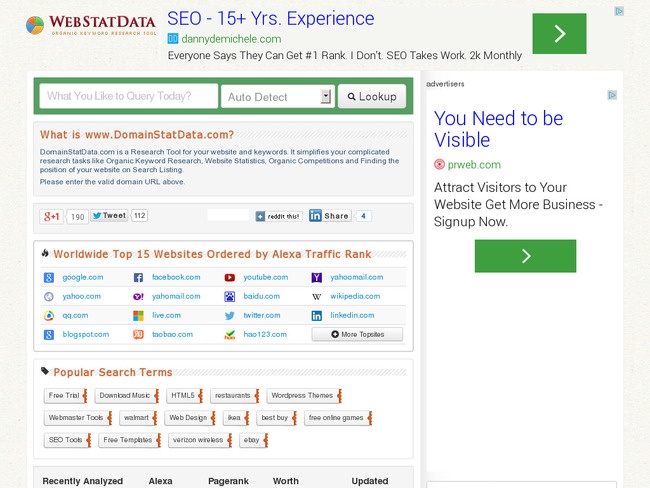Viewport: 650px width, 488px height.
Task: Click the Wikipedia W favicon
Action: point(317,296)
